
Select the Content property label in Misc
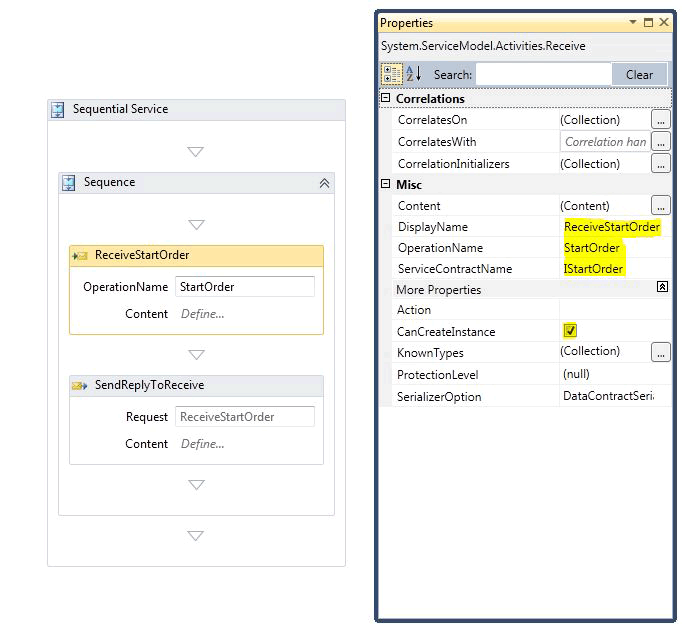tap(419, 206)
